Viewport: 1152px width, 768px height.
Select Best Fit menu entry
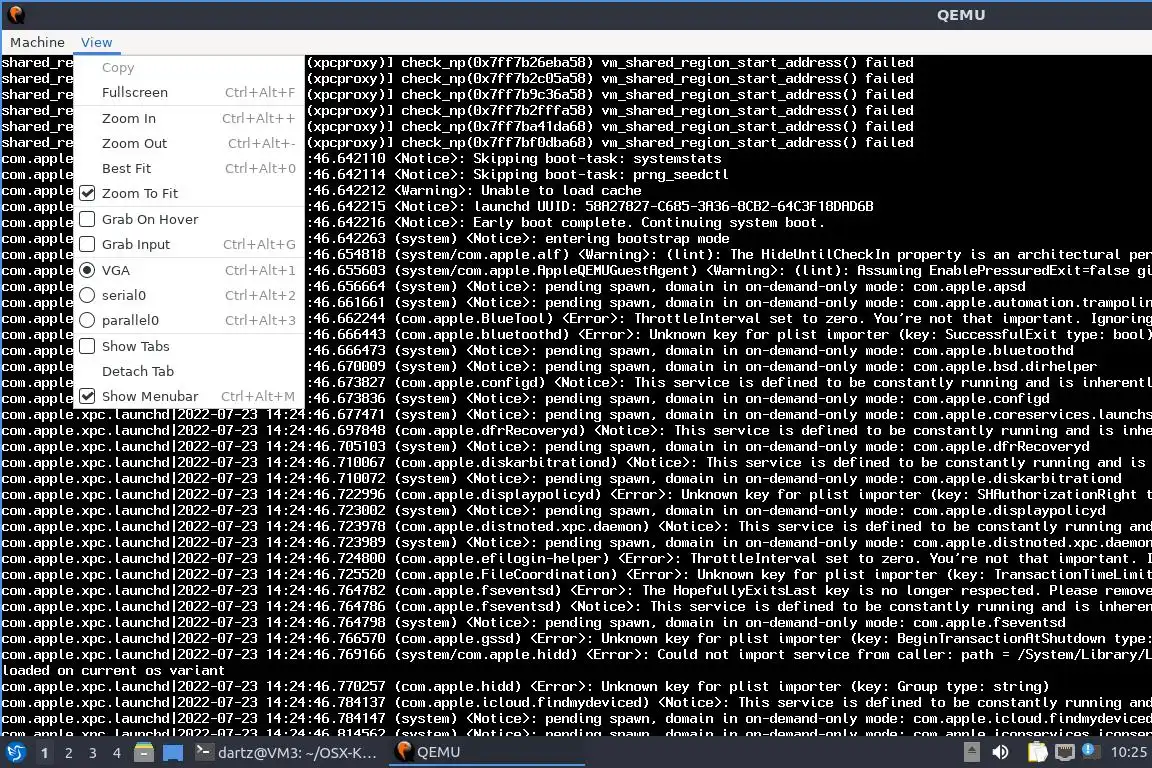point(190,168)
